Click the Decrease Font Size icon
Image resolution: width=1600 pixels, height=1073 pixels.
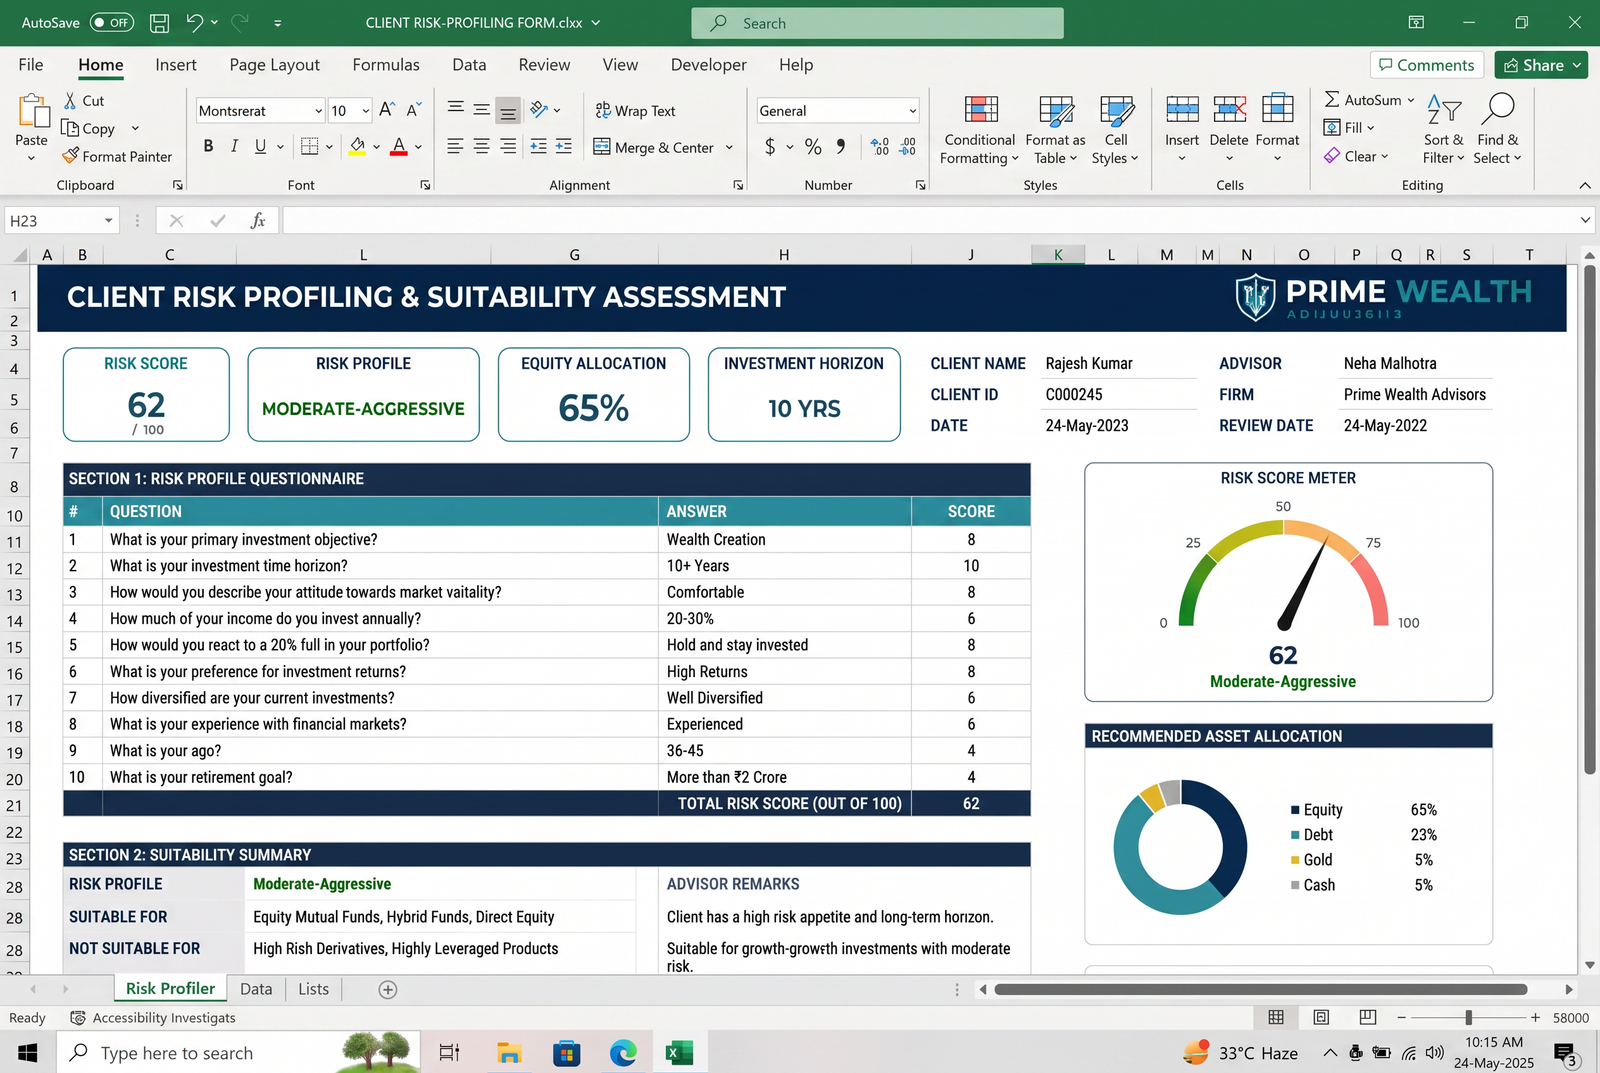[413, 110]
